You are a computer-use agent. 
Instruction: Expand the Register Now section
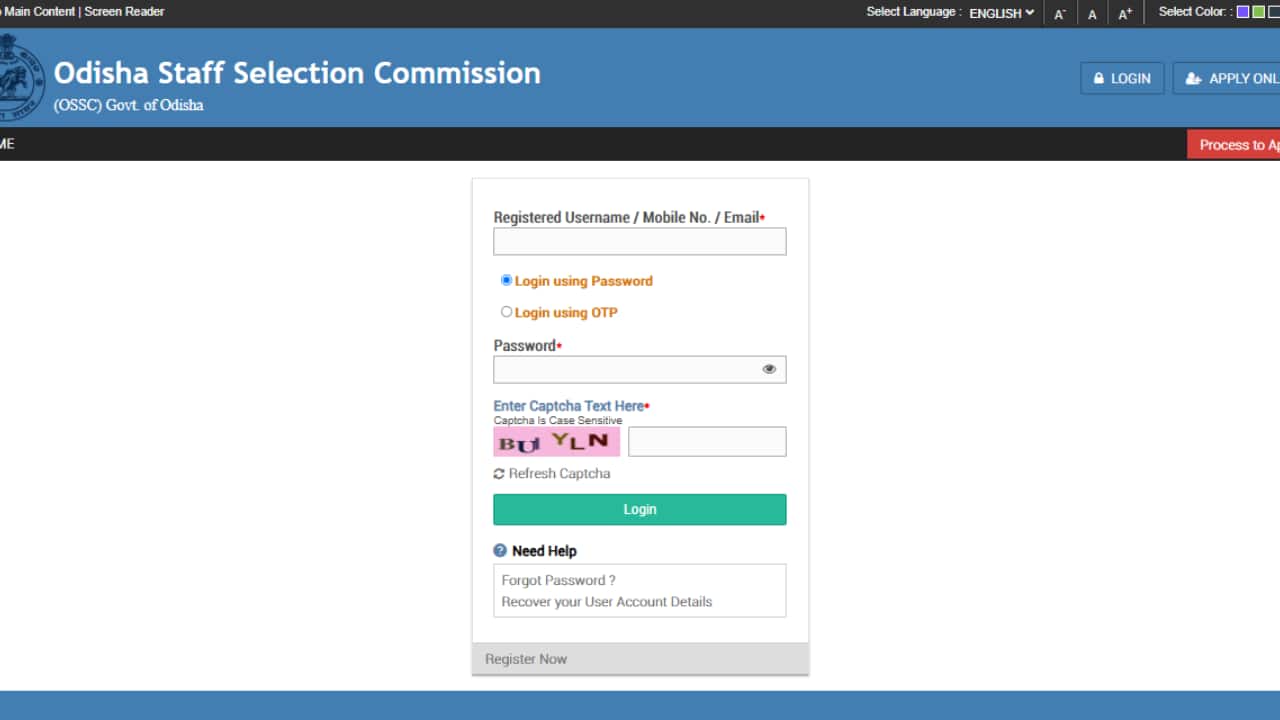[x=526, y=658]
